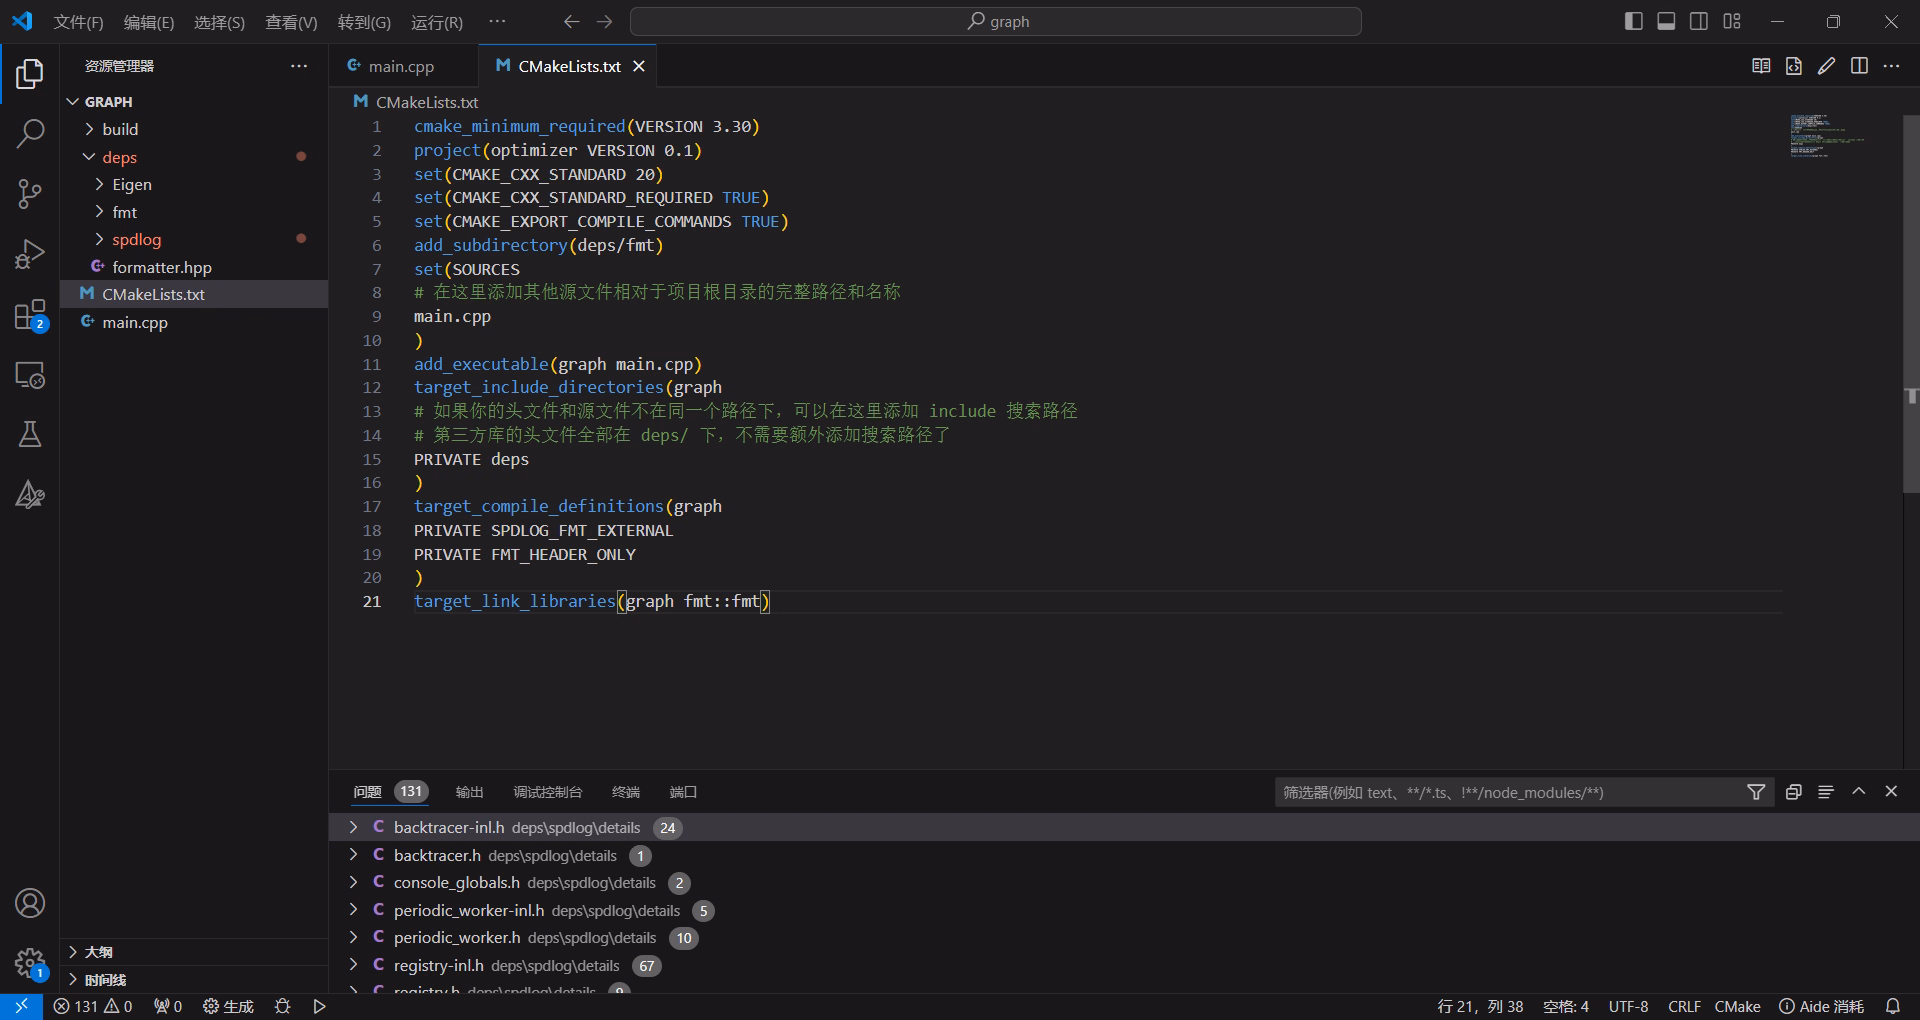Viewport: 1920px width, 1020px height.
Task: Switch to the 终端 panel tab
Action: coord(626,792)
